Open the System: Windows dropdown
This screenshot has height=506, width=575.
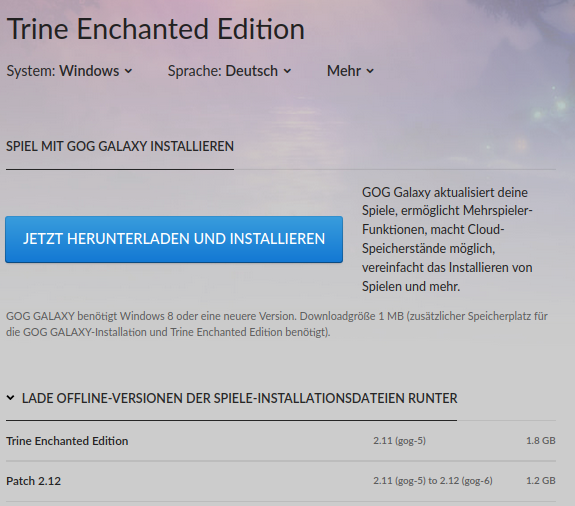(69, 71)
